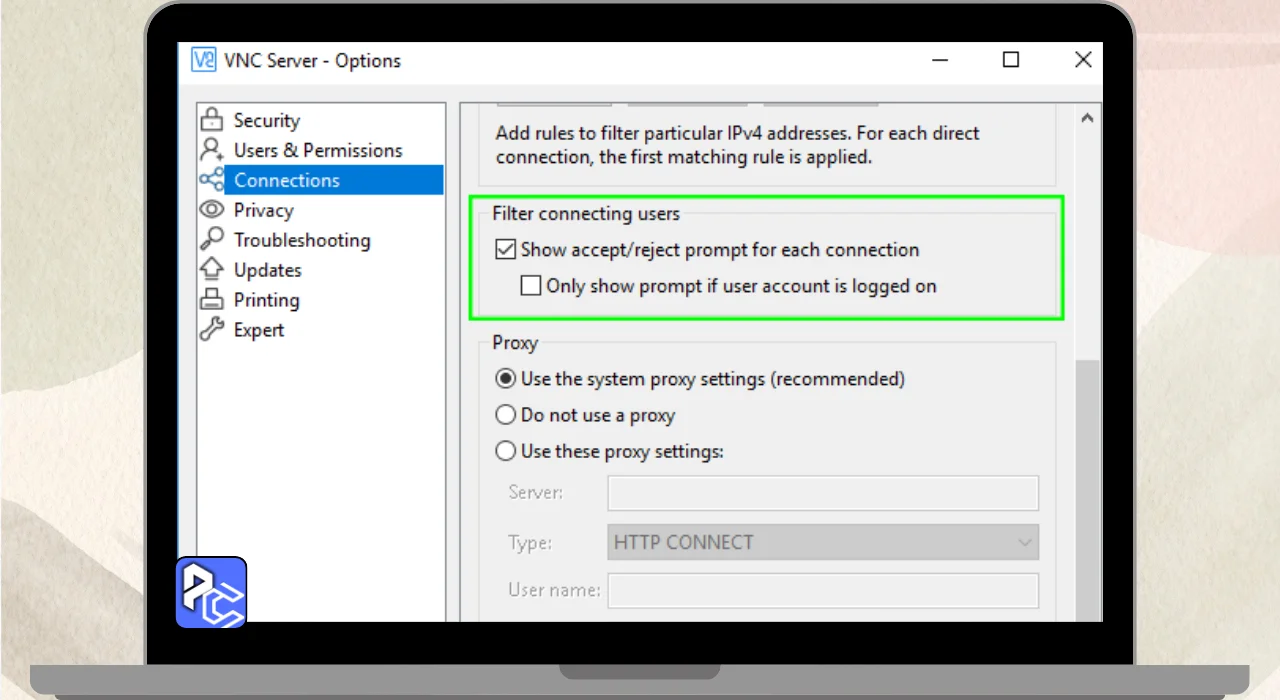The height and width of the screenshot is (700, 1280).
Task: Click the Updates arrow icon
Action: 211,270
